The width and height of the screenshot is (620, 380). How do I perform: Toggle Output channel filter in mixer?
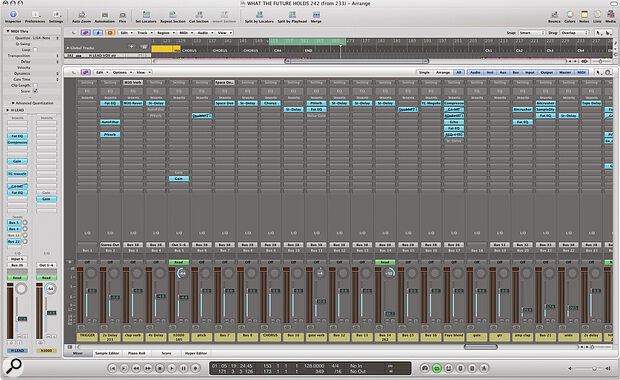click(x=547, y=72)
